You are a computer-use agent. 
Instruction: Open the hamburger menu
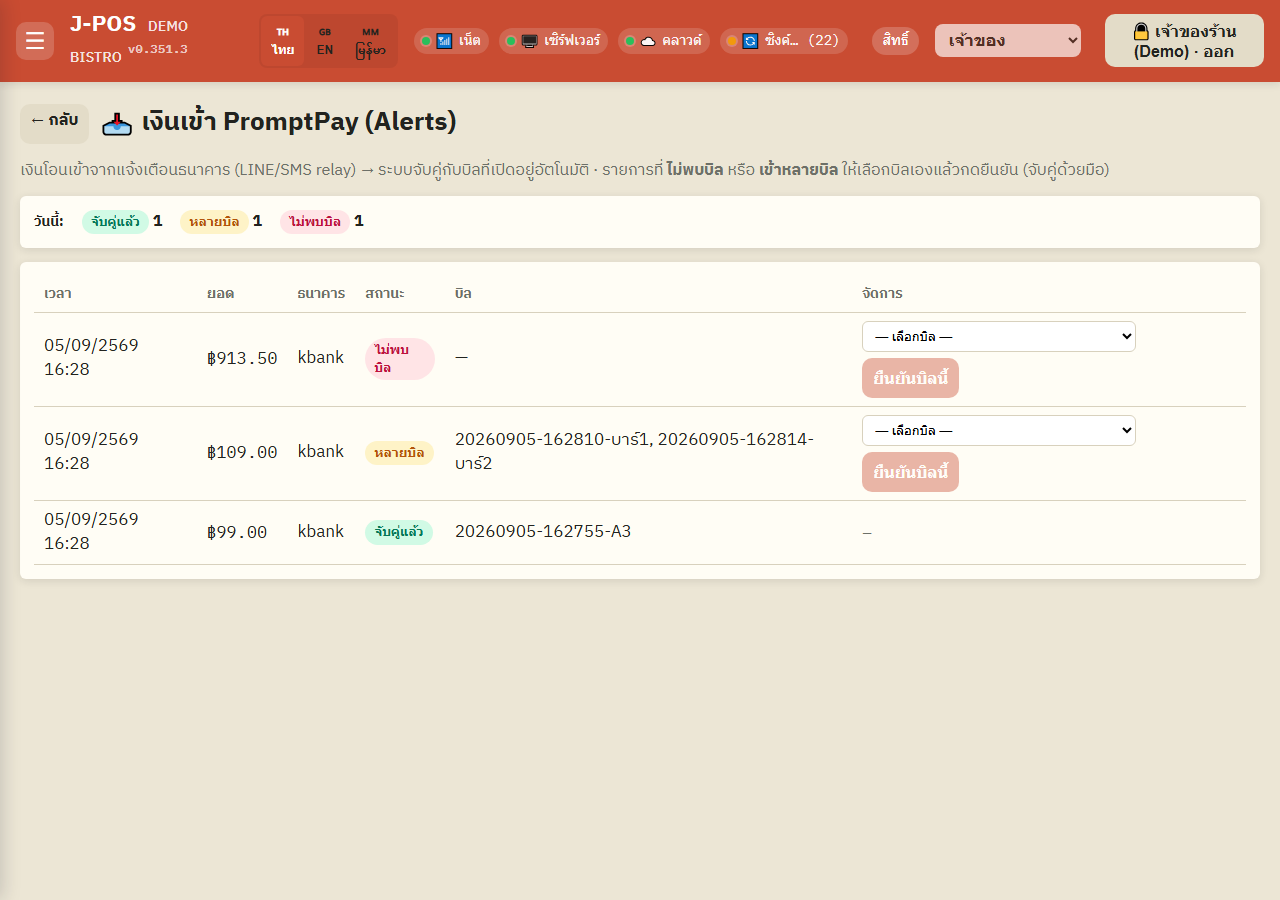35,41
